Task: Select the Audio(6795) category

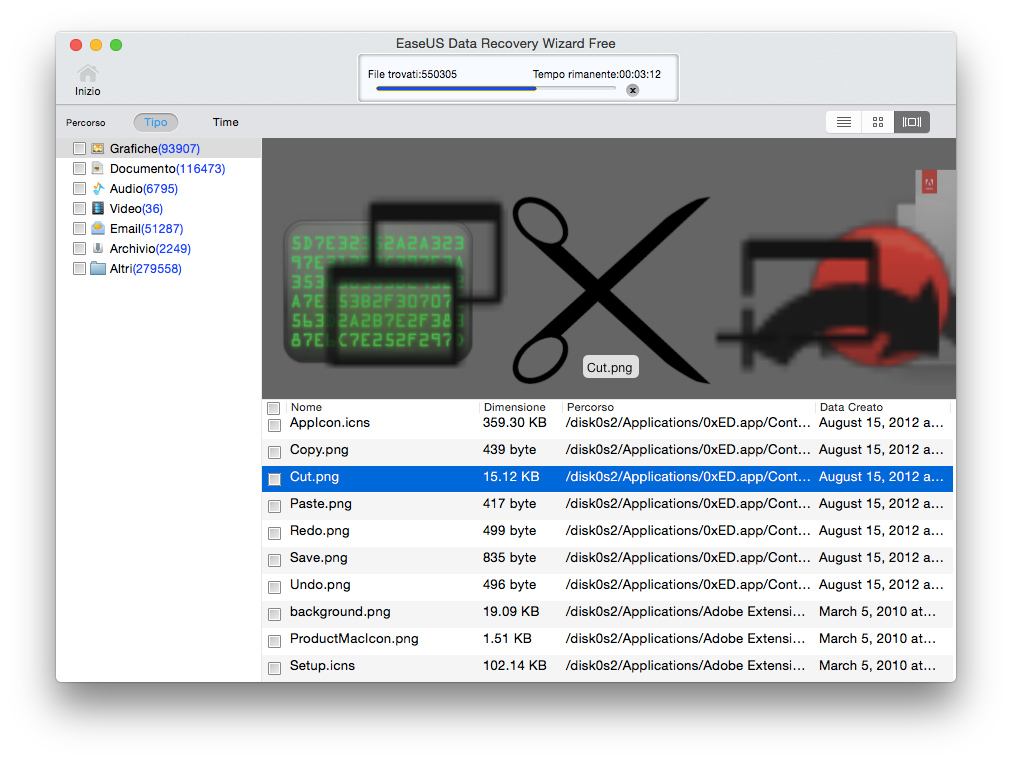Action: [143, 188]
